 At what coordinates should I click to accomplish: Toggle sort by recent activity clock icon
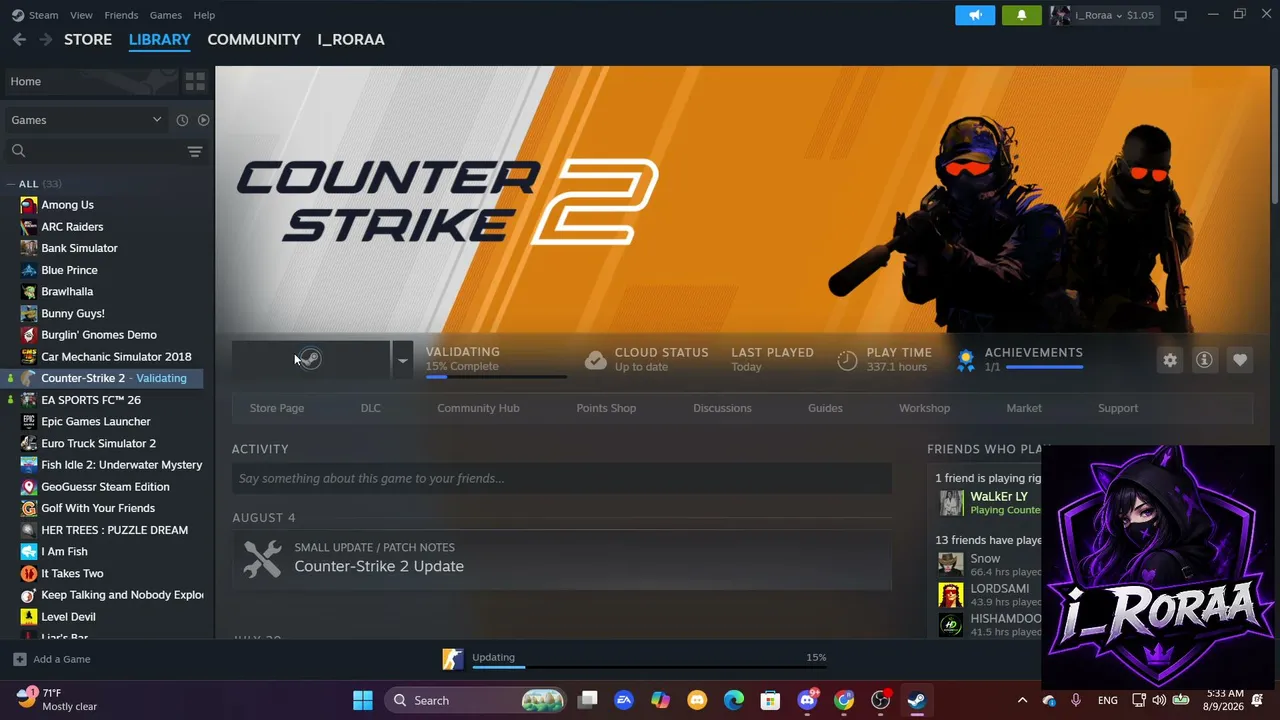(x=182, y=120)
